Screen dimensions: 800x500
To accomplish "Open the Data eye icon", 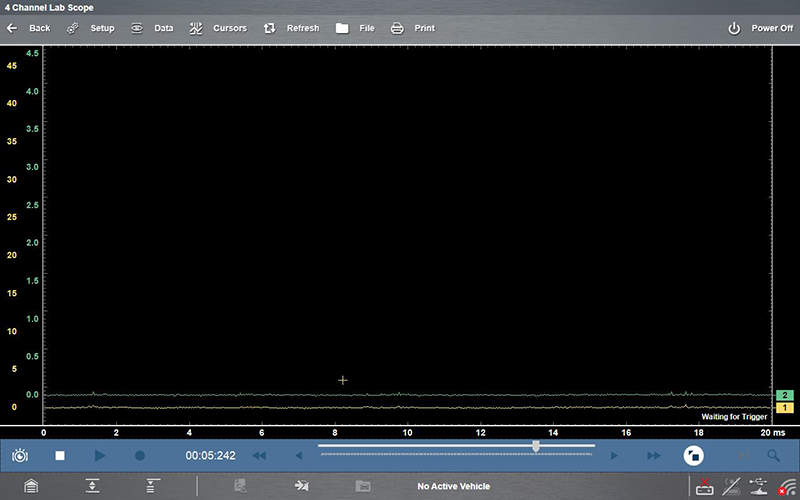I will 137,29.
